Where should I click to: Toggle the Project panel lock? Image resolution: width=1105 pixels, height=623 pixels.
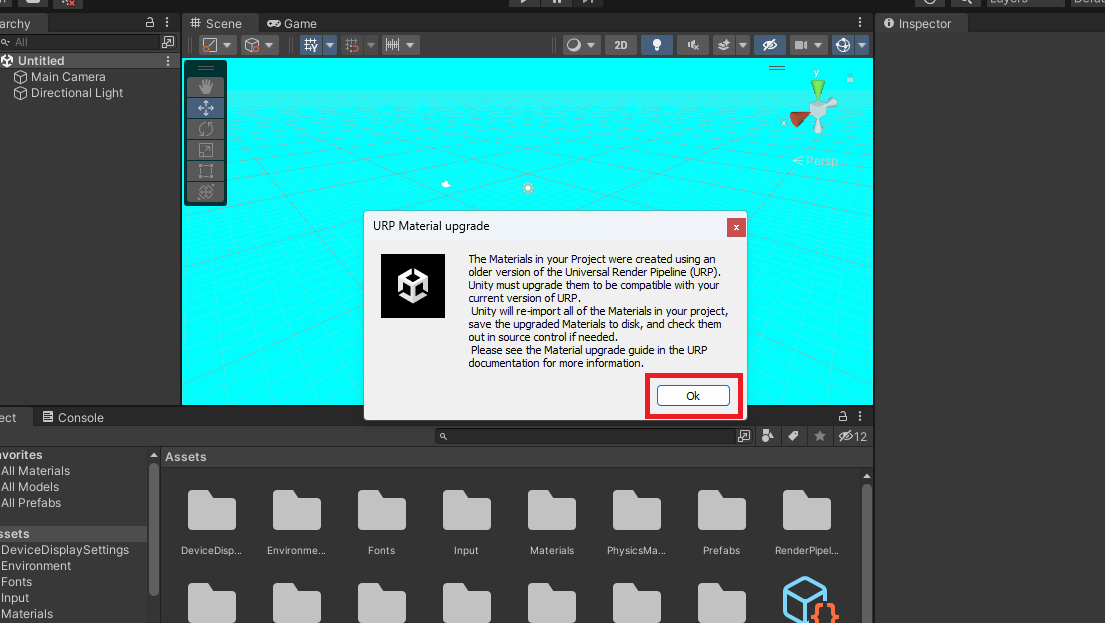click(x=842, y=417)
